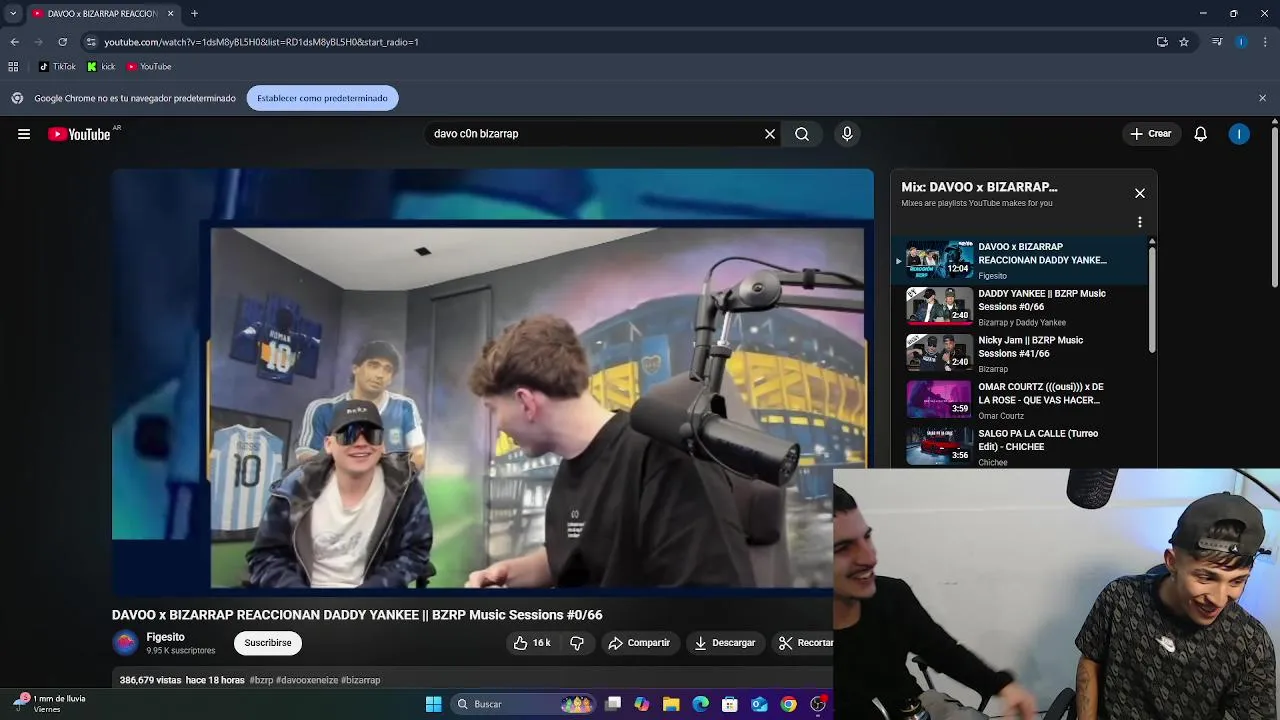Image resolution: width=1280 pixels, height=720 pixels.
Task: Click the Crear button
Action: tap(1150, 134)
